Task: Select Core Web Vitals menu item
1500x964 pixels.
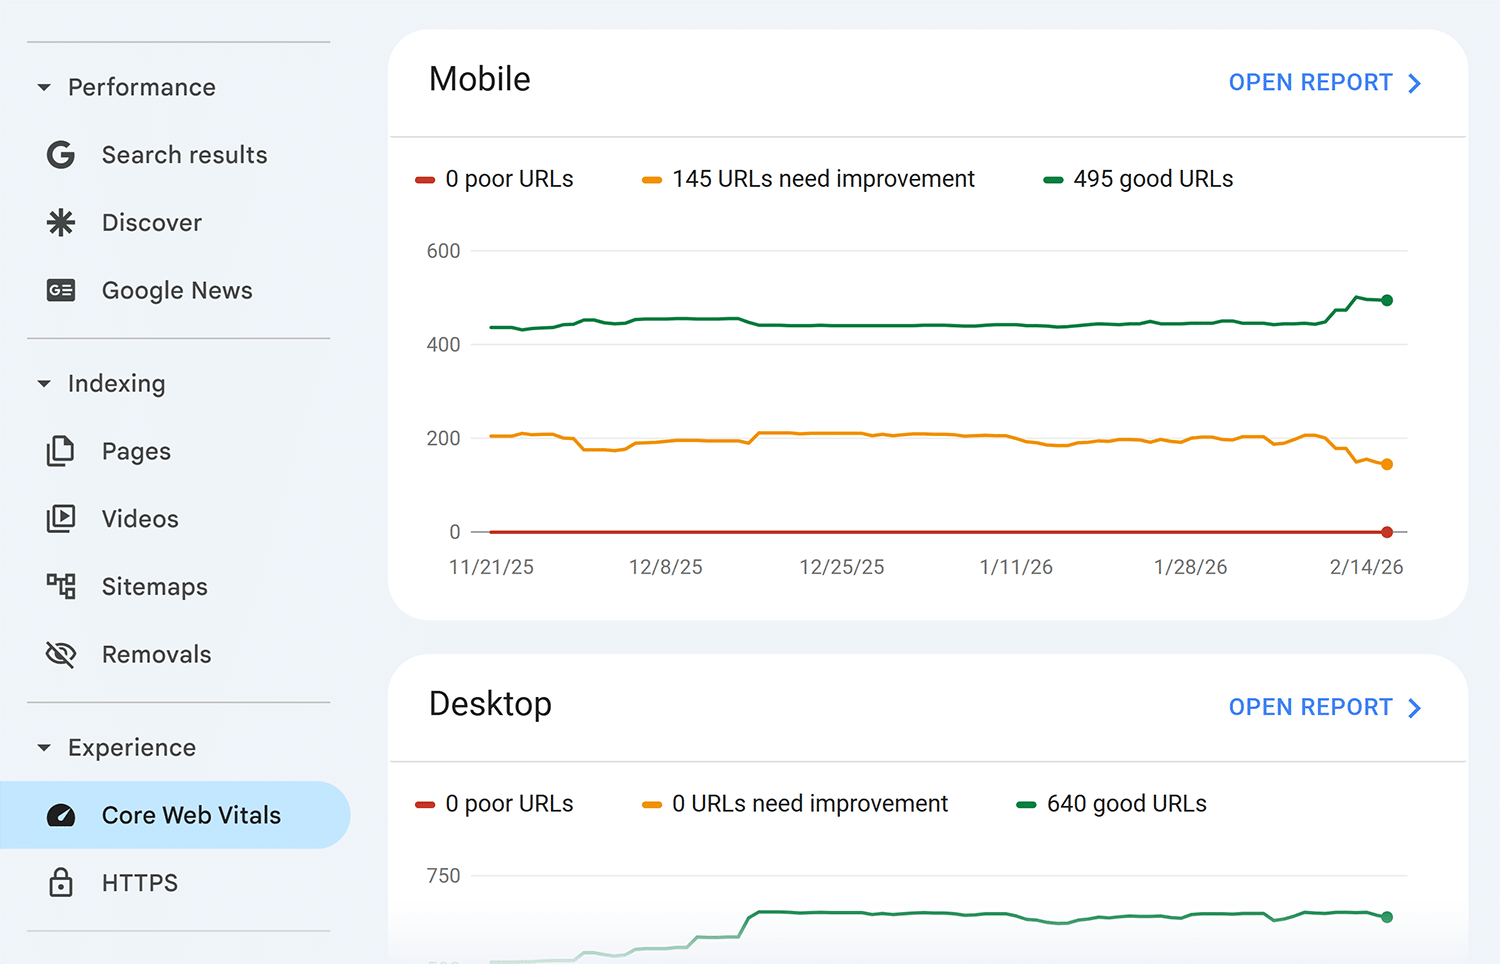Action: pos(175,815)
